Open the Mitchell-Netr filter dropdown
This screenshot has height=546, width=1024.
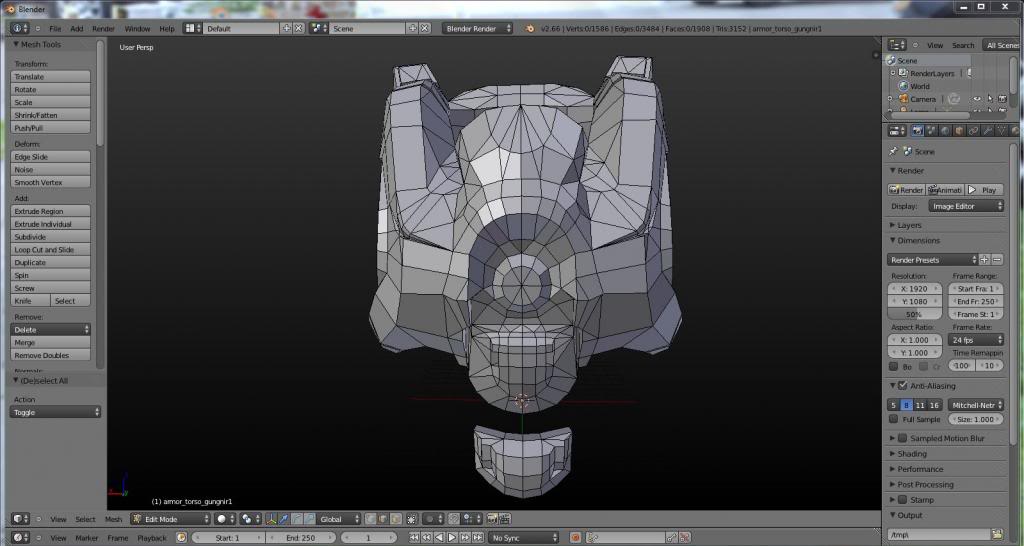(976, 405)
